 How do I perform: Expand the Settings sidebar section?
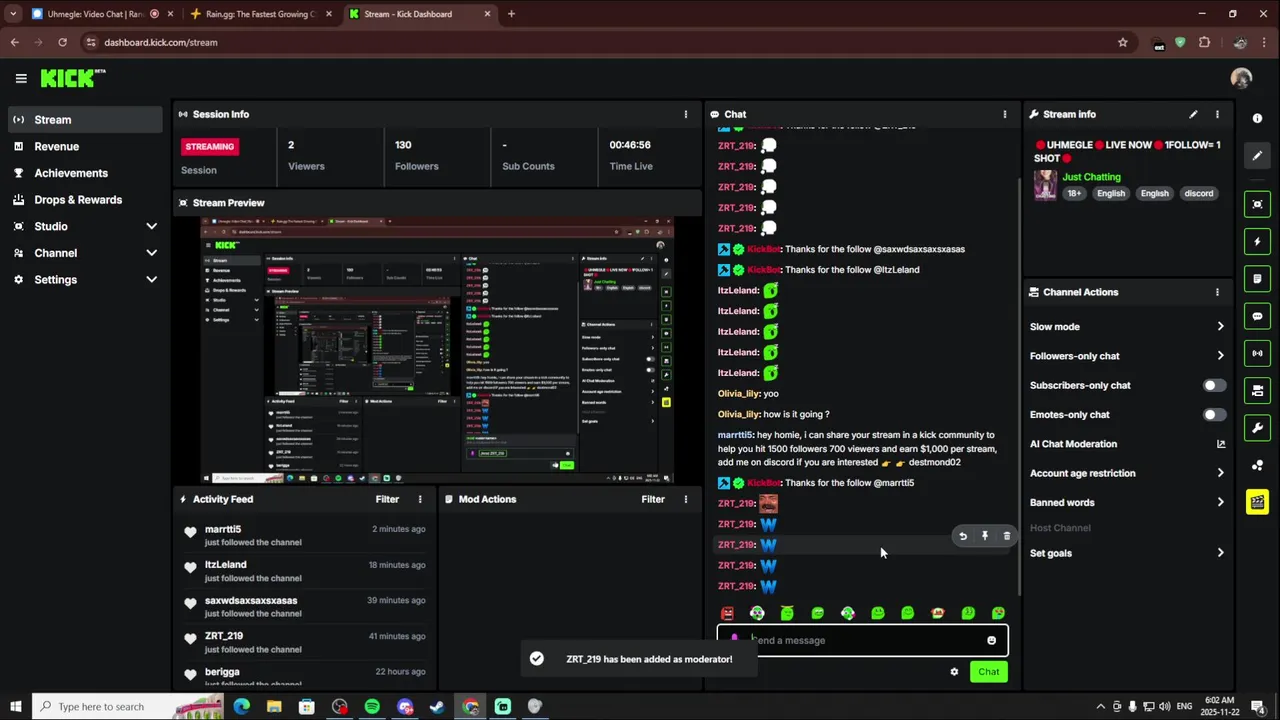coord(151,280)
